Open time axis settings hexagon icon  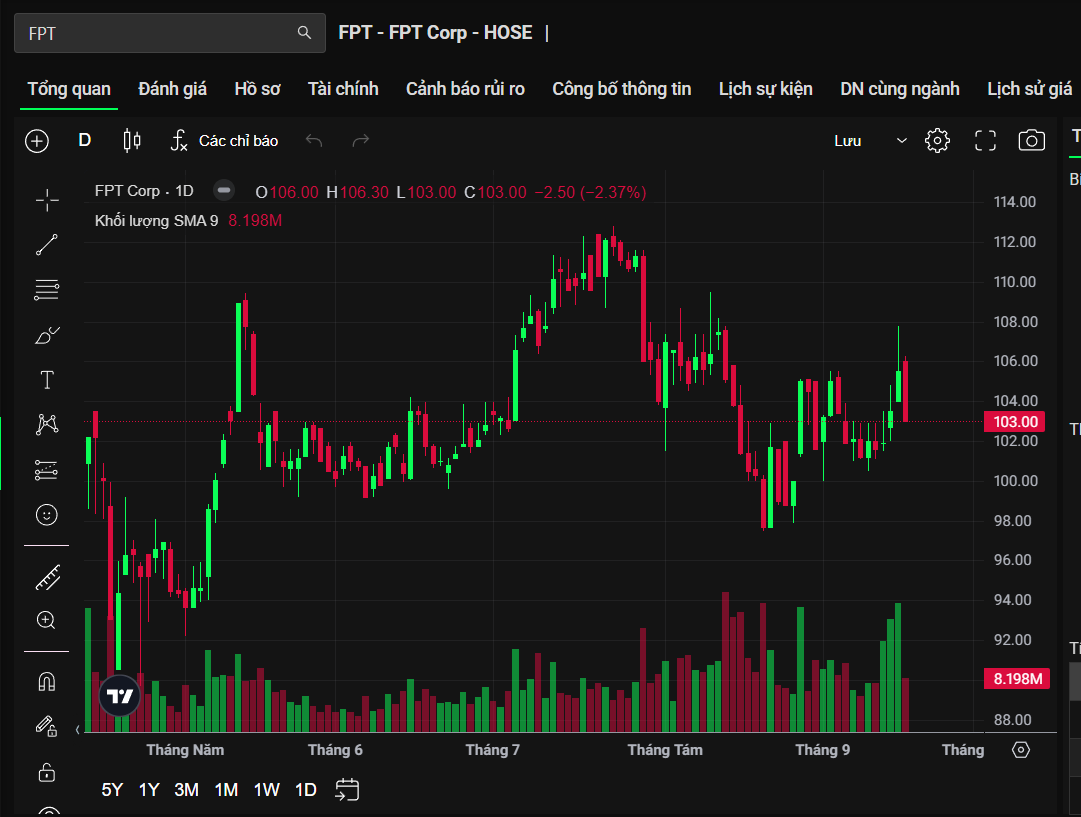(x=1021, y=749)
